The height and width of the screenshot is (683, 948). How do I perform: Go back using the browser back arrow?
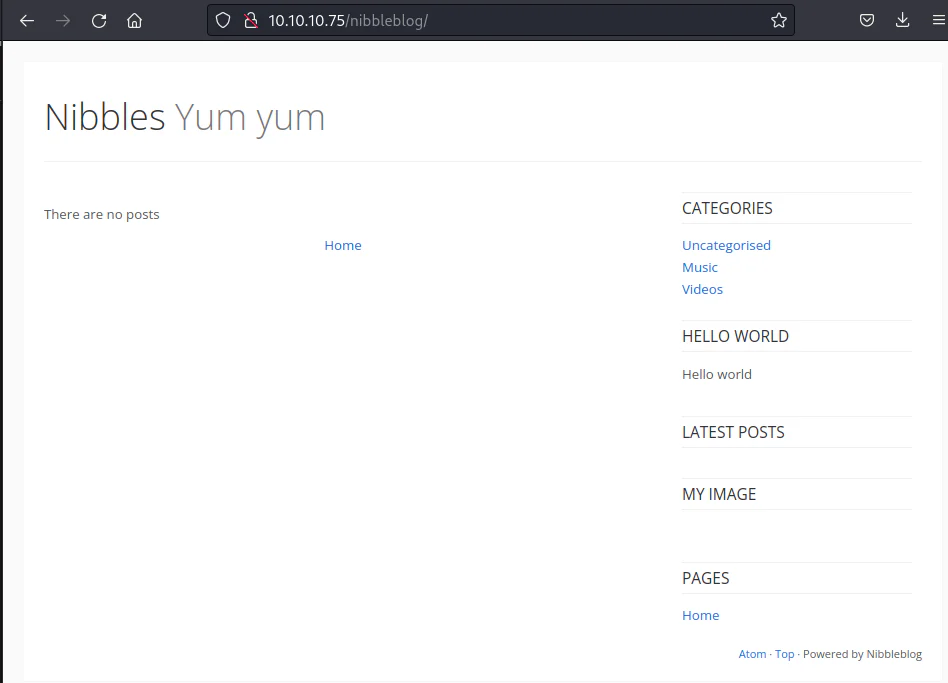pyautogui.click(x=27, y=21)
